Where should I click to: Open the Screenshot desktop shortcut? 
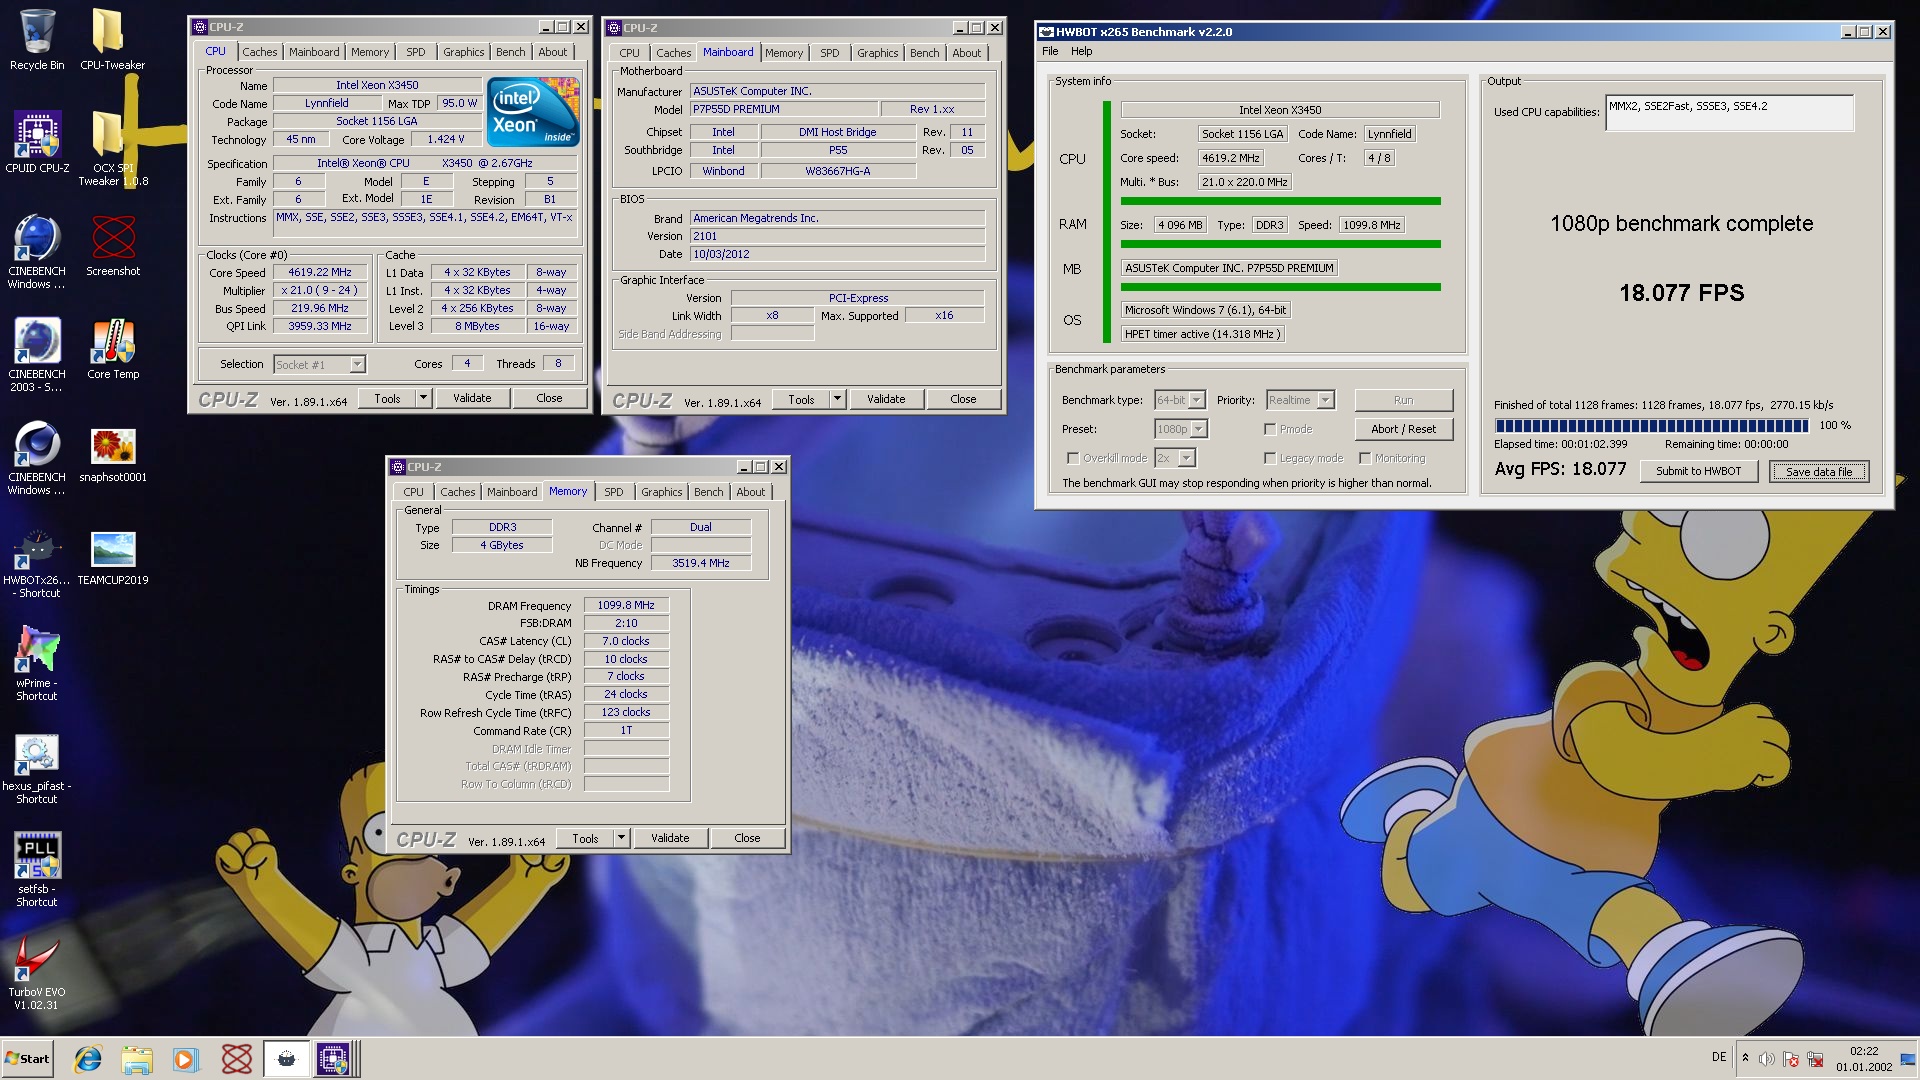[113, 246]
